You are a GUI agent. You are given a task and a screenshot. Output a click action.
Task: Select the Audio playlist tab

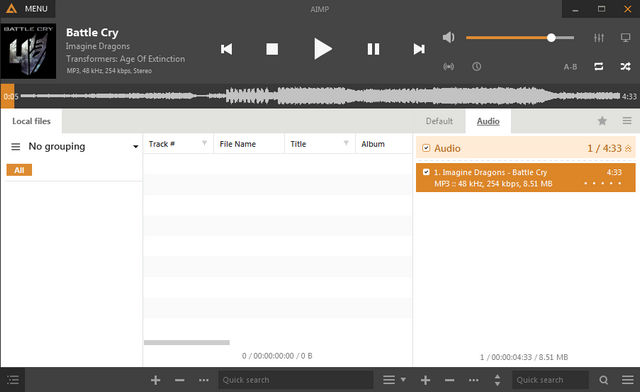tap(488, 121)
